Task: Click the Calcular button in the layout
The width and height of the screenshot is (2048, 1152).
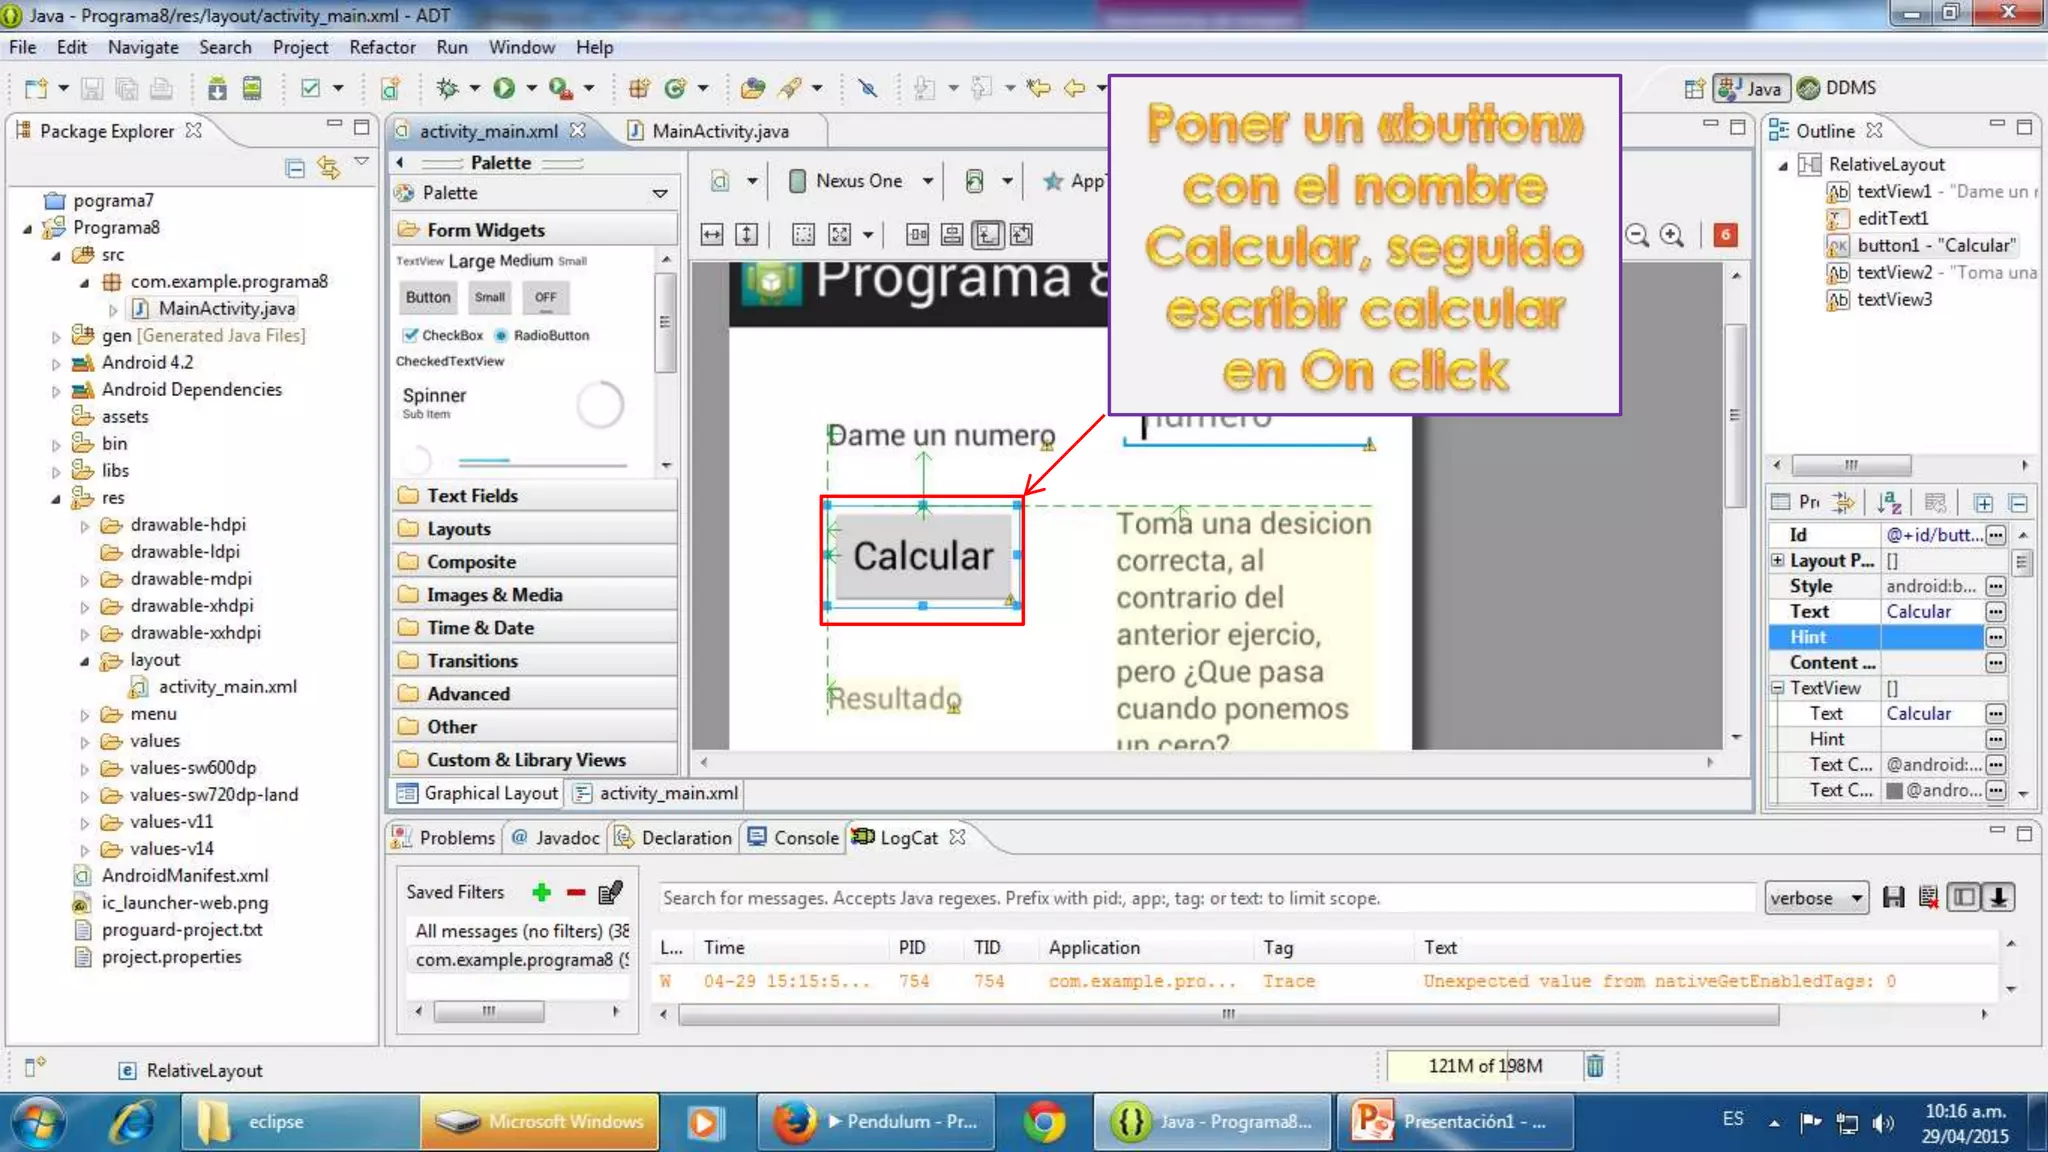Action: (922, 556)
